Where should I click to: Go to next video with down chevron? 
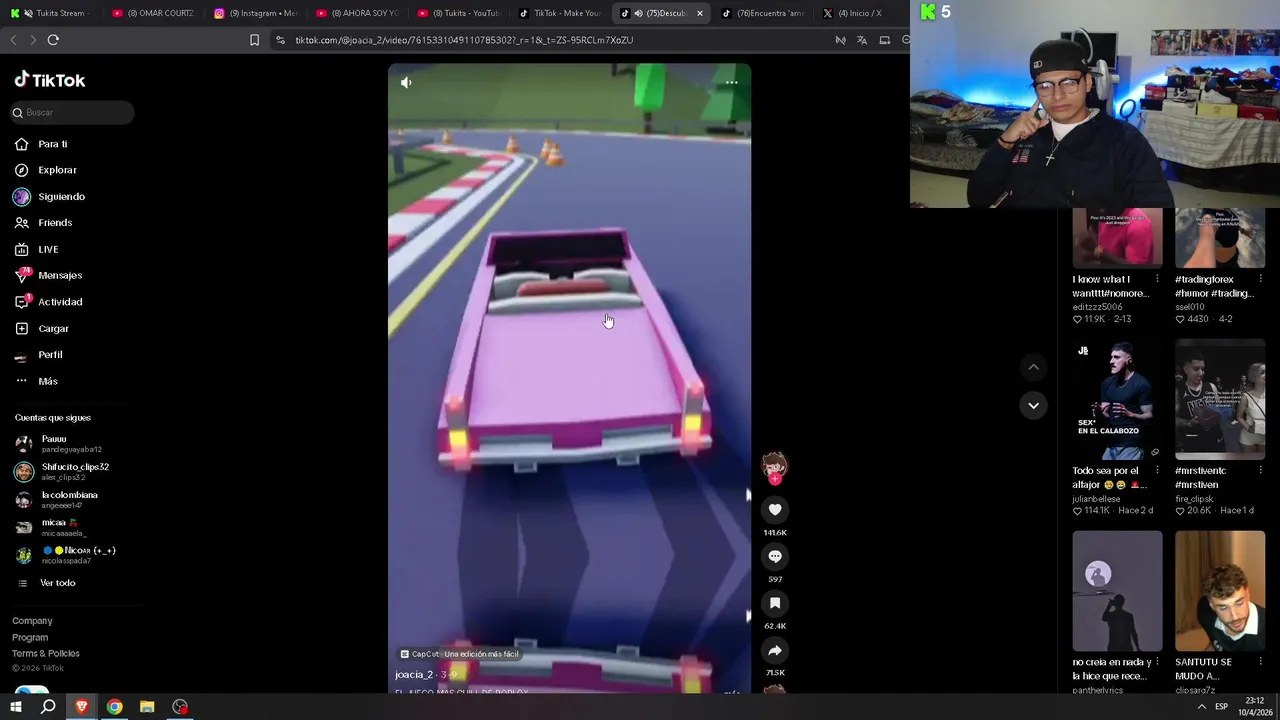pyautogui.click(x=1033, y=405)
